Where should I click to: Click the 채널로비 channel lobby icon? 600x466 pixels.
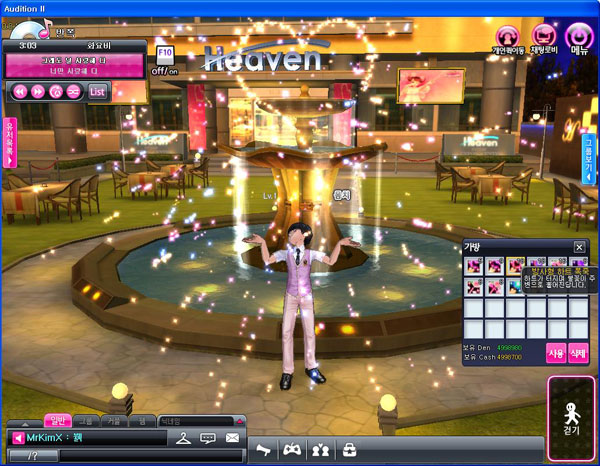click(x=542, y=38)
